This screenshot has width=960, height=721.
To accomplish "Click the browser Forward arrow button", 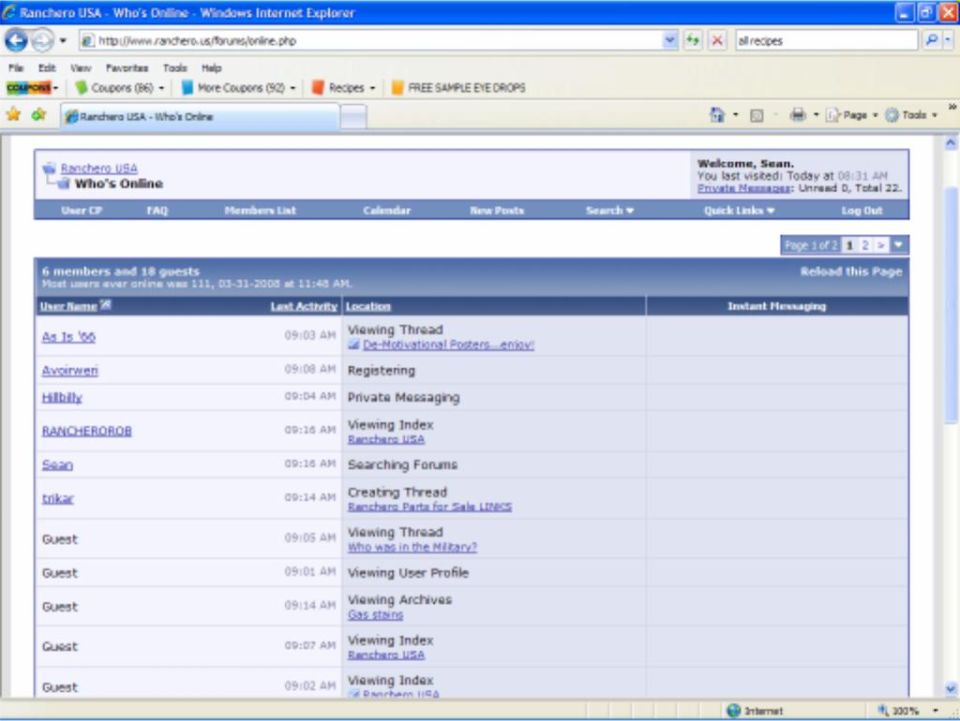I will (x=42, y=40).
